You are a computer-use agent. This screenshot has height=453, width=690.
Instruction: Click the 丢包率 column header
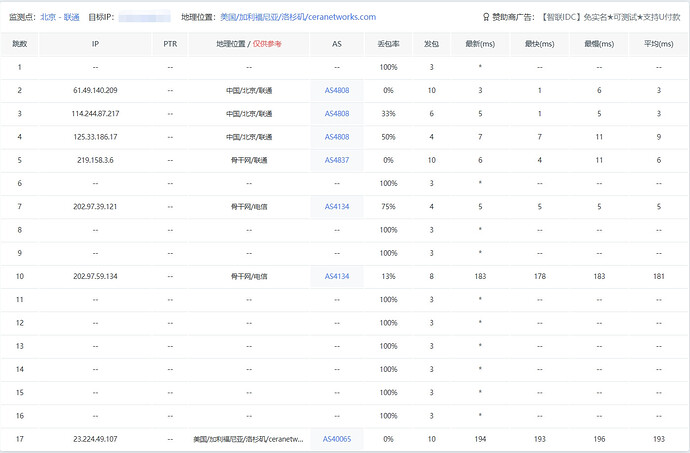pyautogui.click(x=389, y=44)
